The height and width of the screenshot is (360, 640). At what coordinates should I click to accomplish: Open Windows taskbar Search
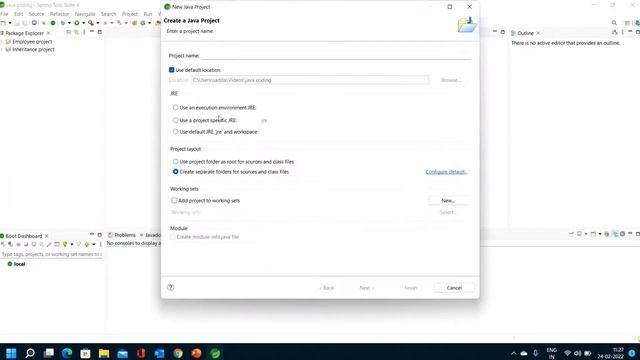(x=30, y=353)
